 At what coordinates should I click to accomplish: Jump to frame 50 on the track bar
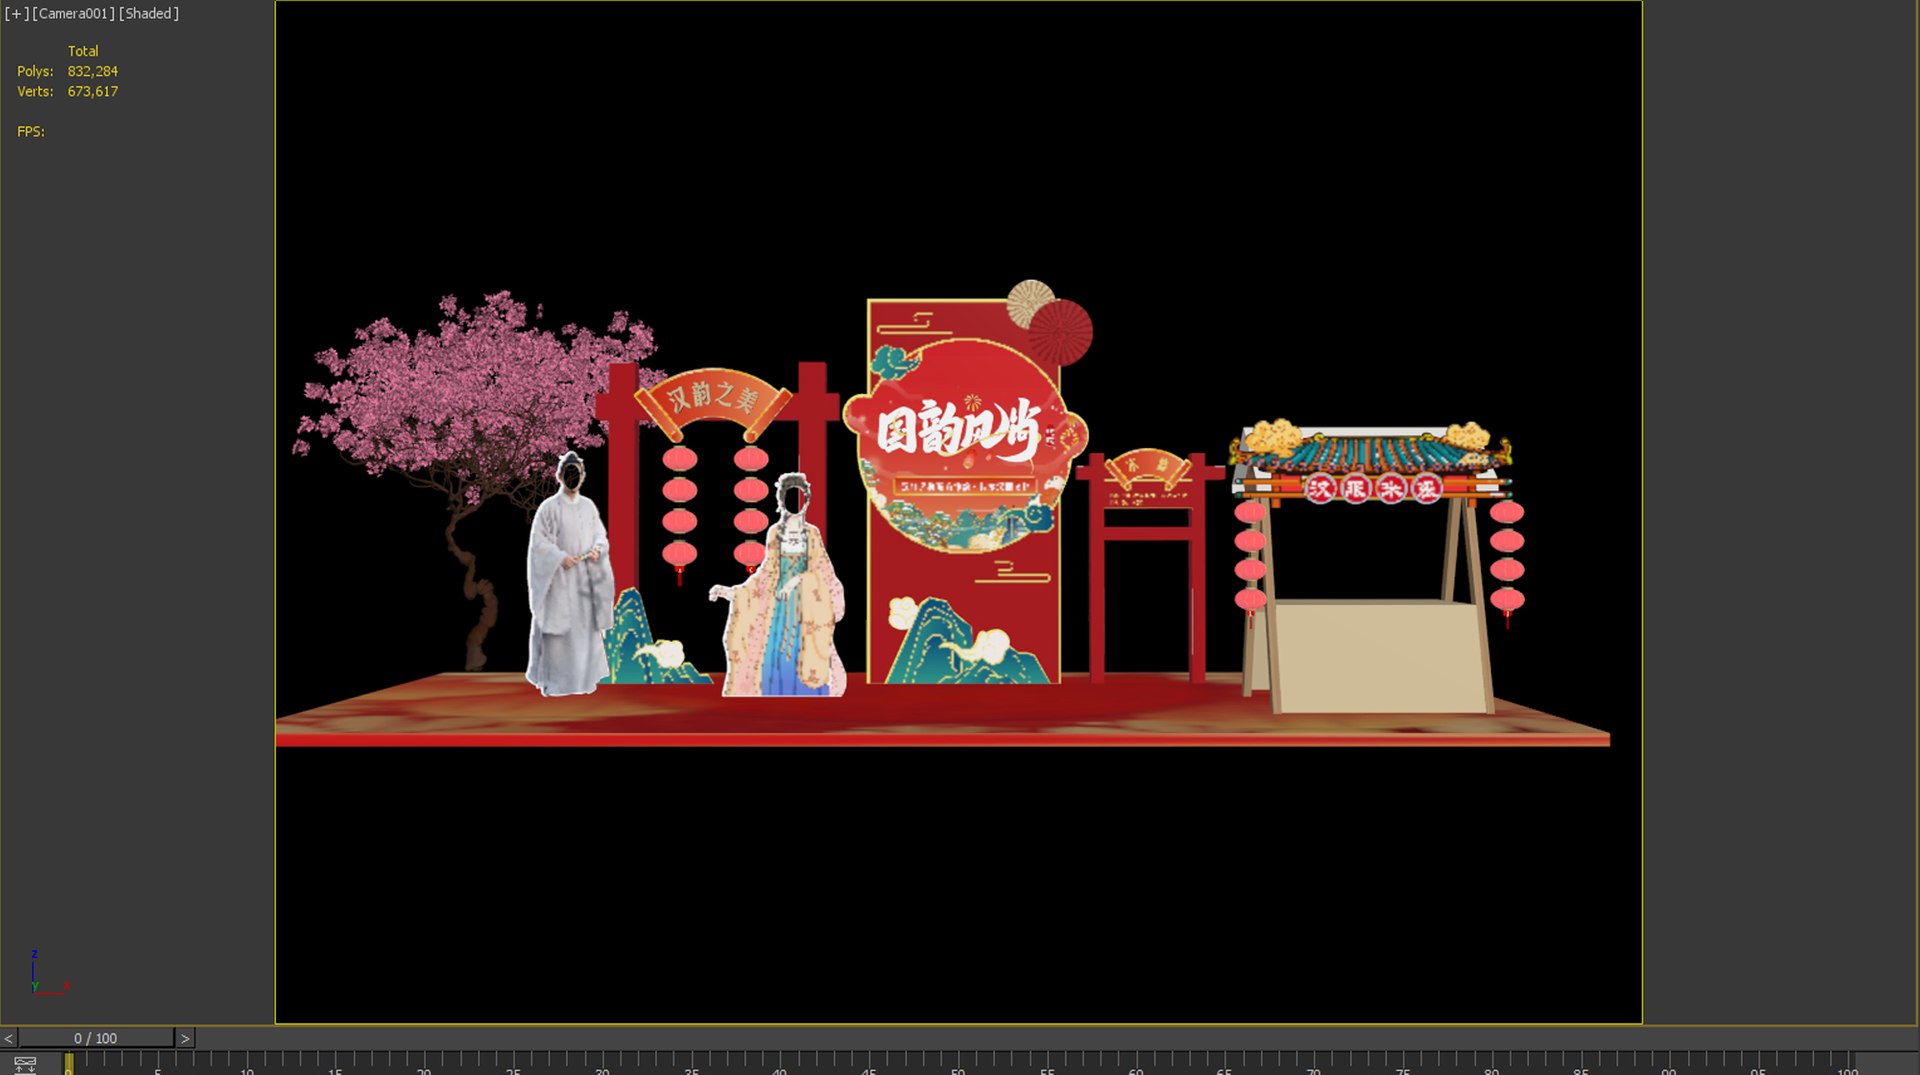click(x=958, y=1066)
